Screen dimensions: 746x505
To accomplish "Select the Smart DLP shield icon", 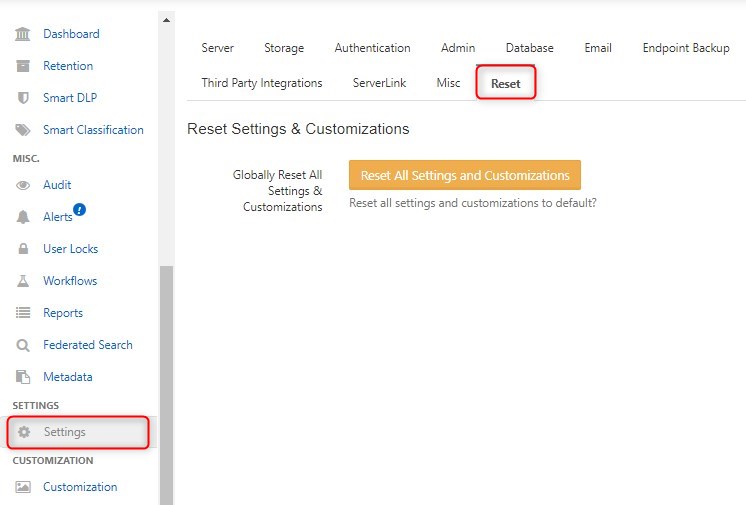I will (22, 98).
